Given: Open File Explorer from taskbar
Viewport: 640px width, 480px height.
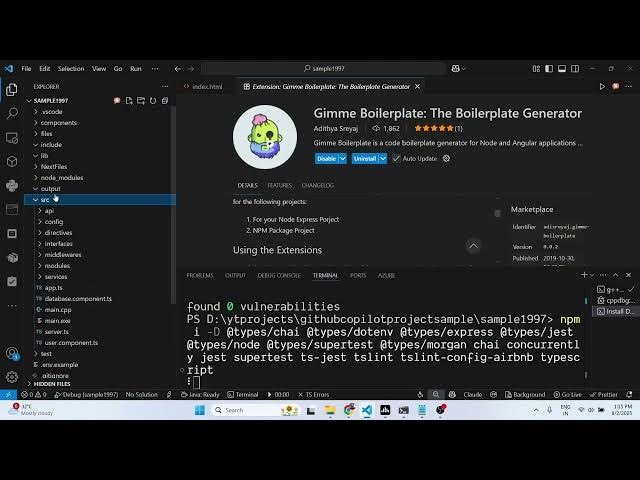Looking at the screenshot, I should pos(330,410).
